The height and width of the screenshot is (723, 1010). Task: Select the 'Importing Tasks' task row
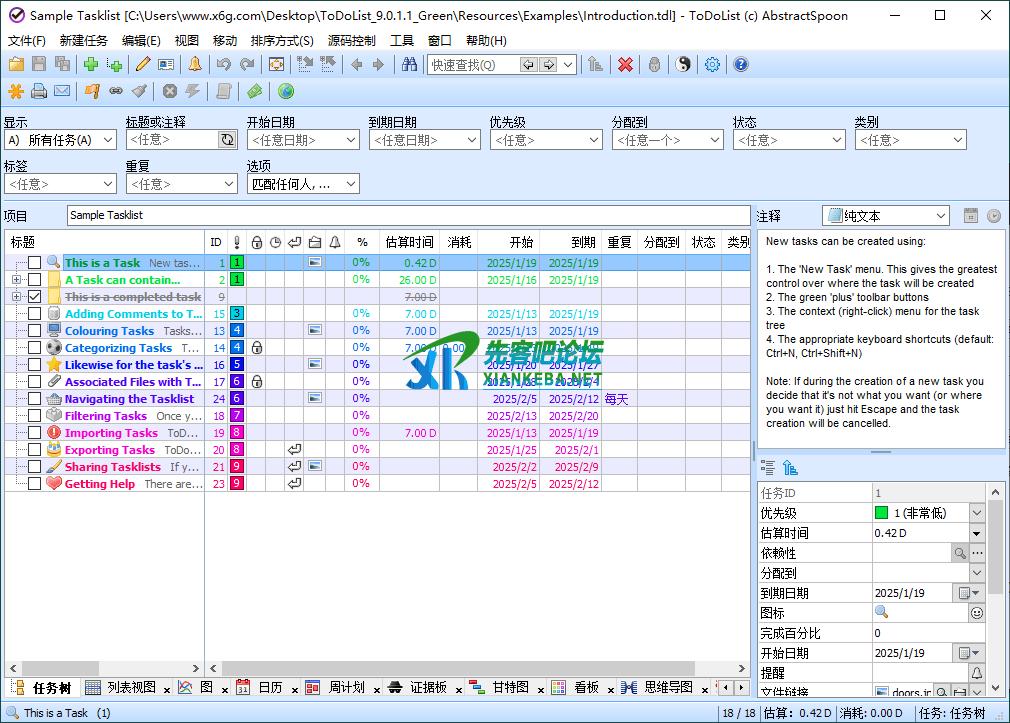pyautogui.click(x=111, y=433)
